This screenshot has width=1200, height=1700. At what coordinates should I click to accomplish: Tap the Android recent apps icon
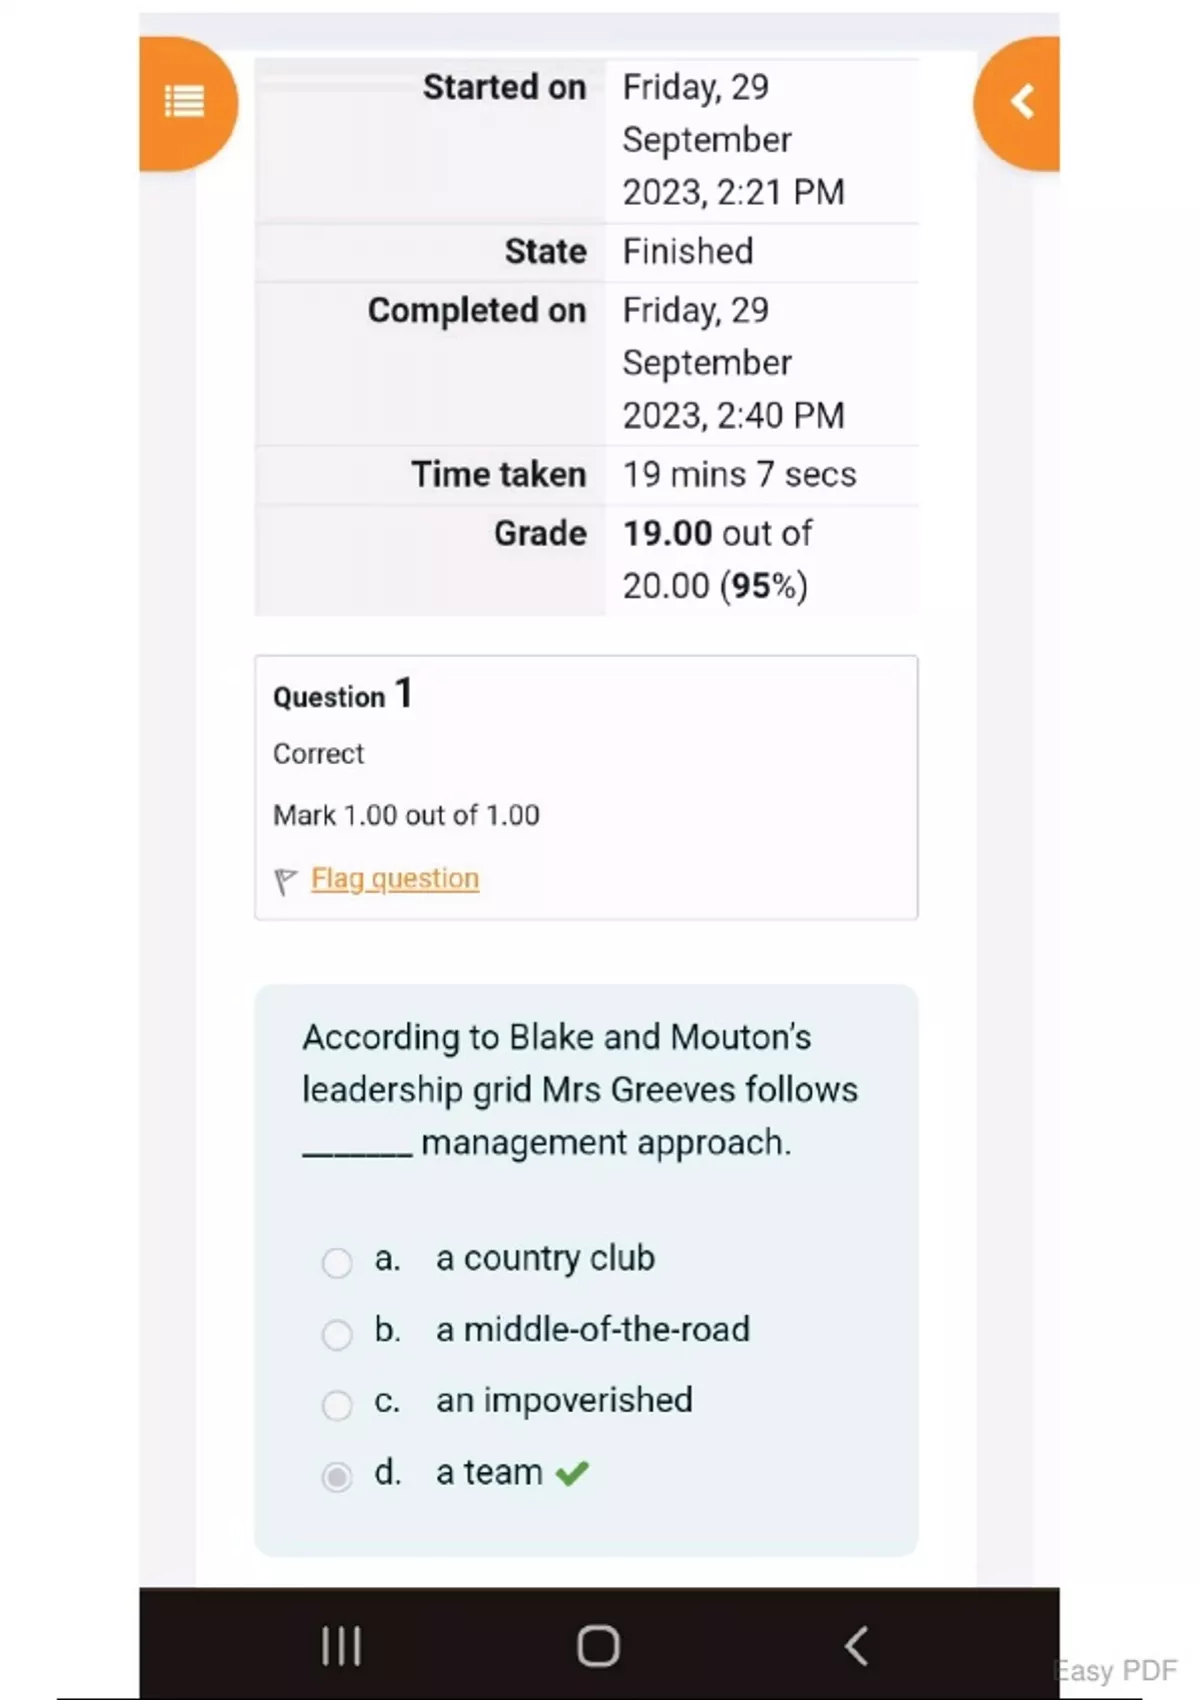[341, 1645]
